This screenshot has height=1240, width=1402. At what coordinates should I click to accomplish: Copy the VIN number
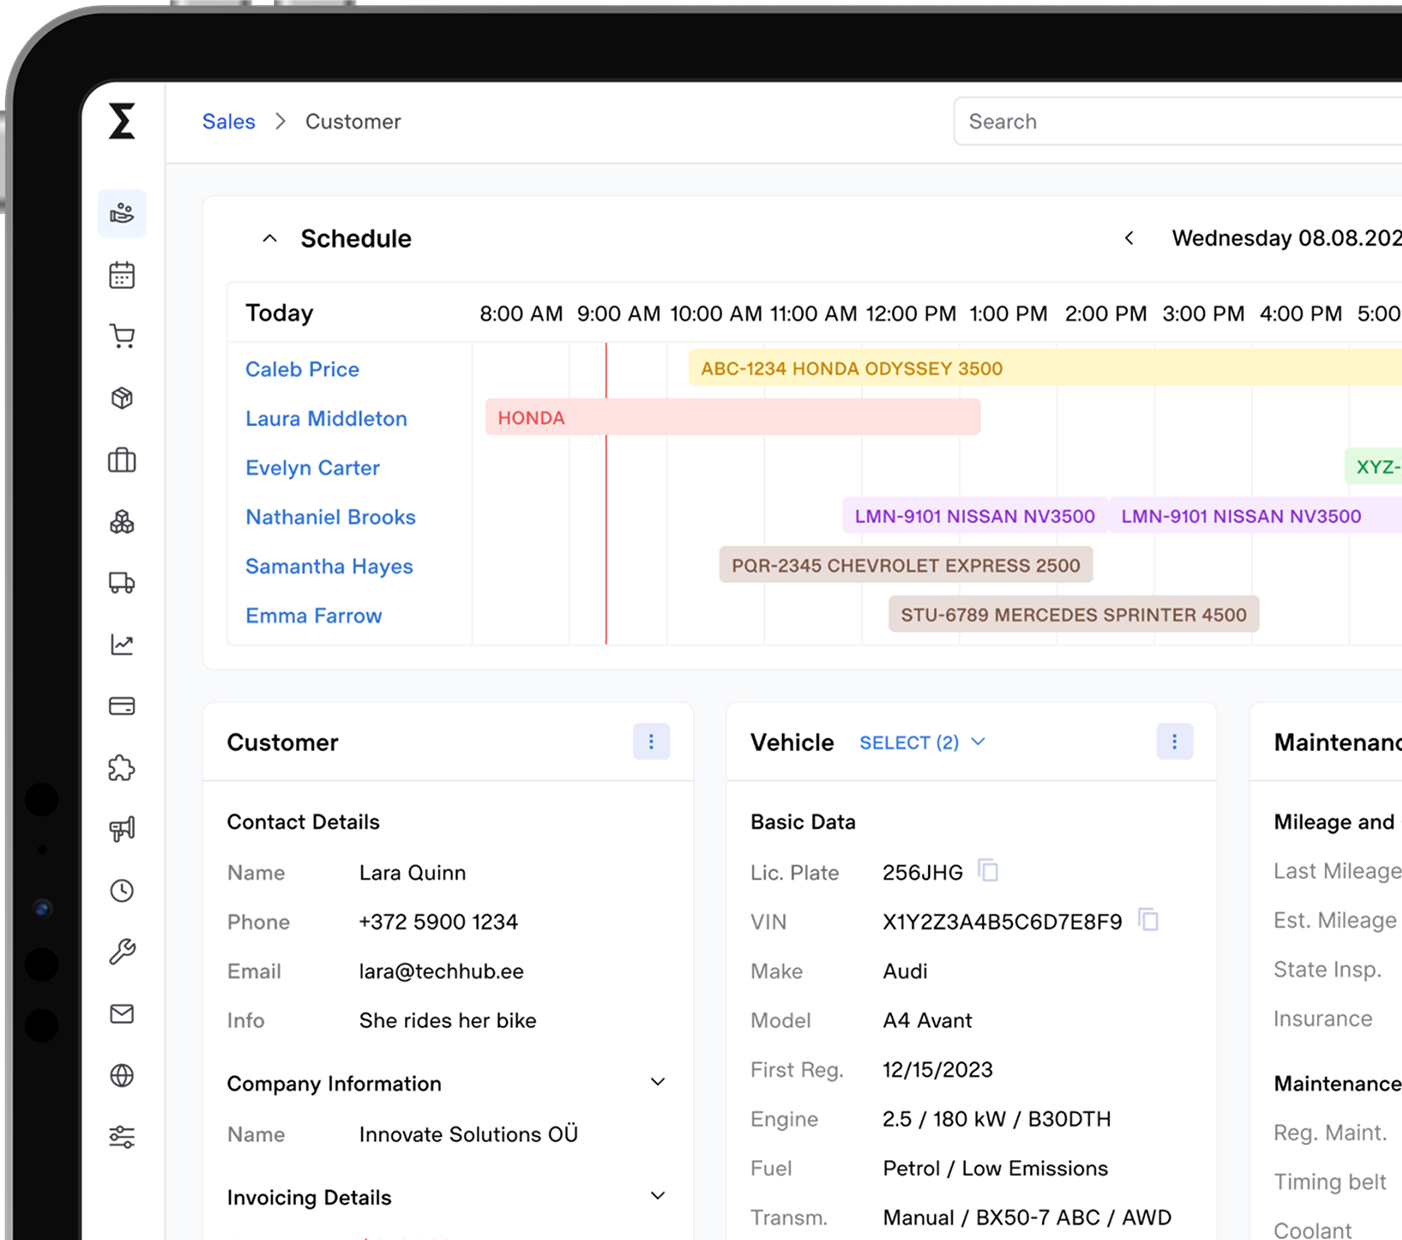coord(1148,920)
